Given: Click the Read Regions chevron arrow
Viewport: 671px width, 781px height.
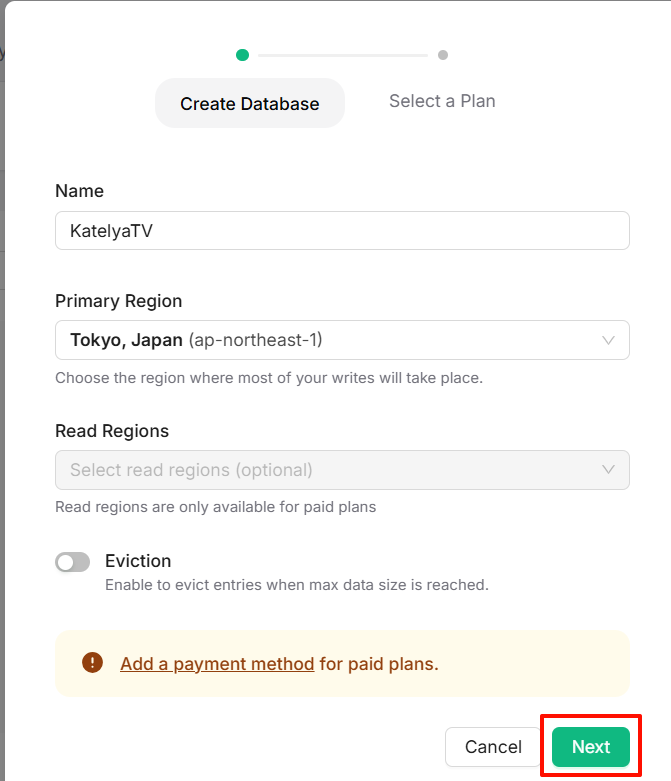Looking at the screenshot, I should 608,470.
